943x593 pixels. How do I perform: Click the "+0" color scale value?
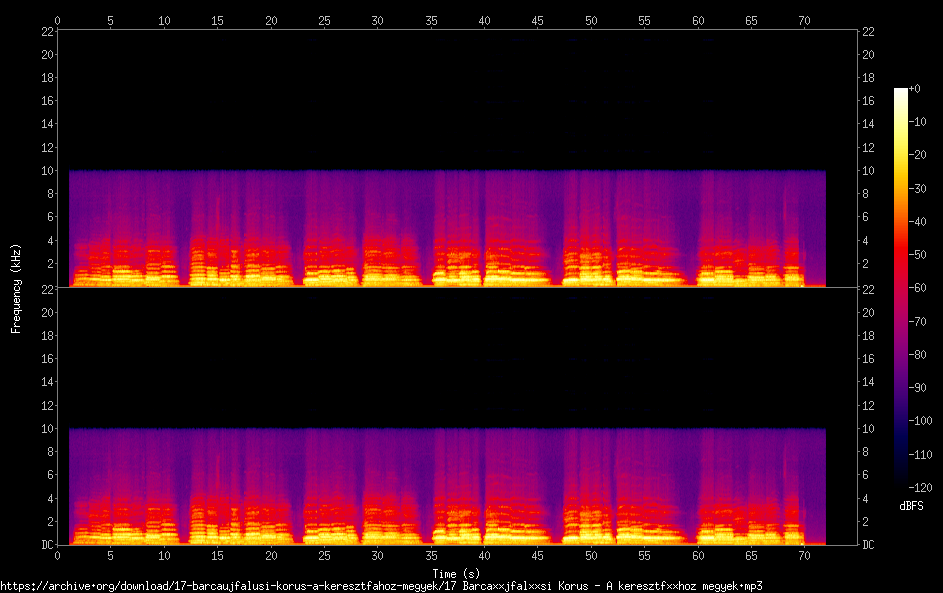point(914,89)
